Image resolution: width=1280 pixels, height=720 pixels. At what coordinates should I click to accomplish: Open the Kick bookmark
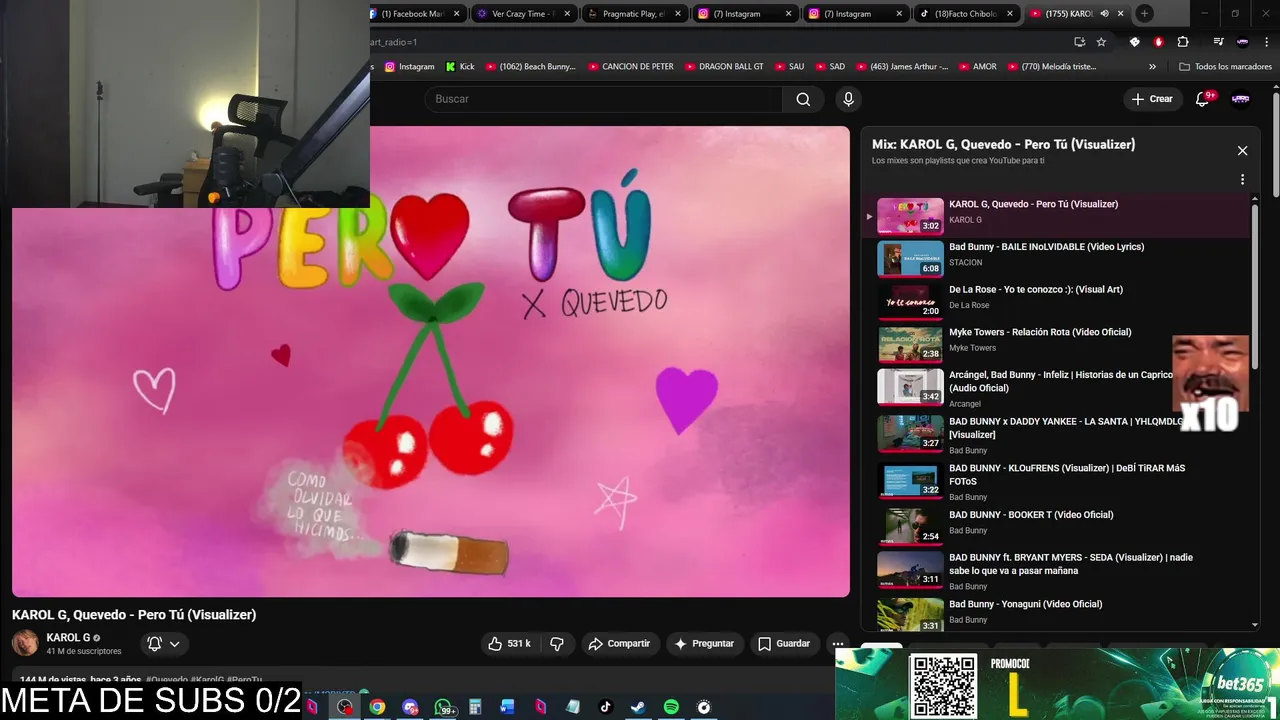[x=460, y=67]
